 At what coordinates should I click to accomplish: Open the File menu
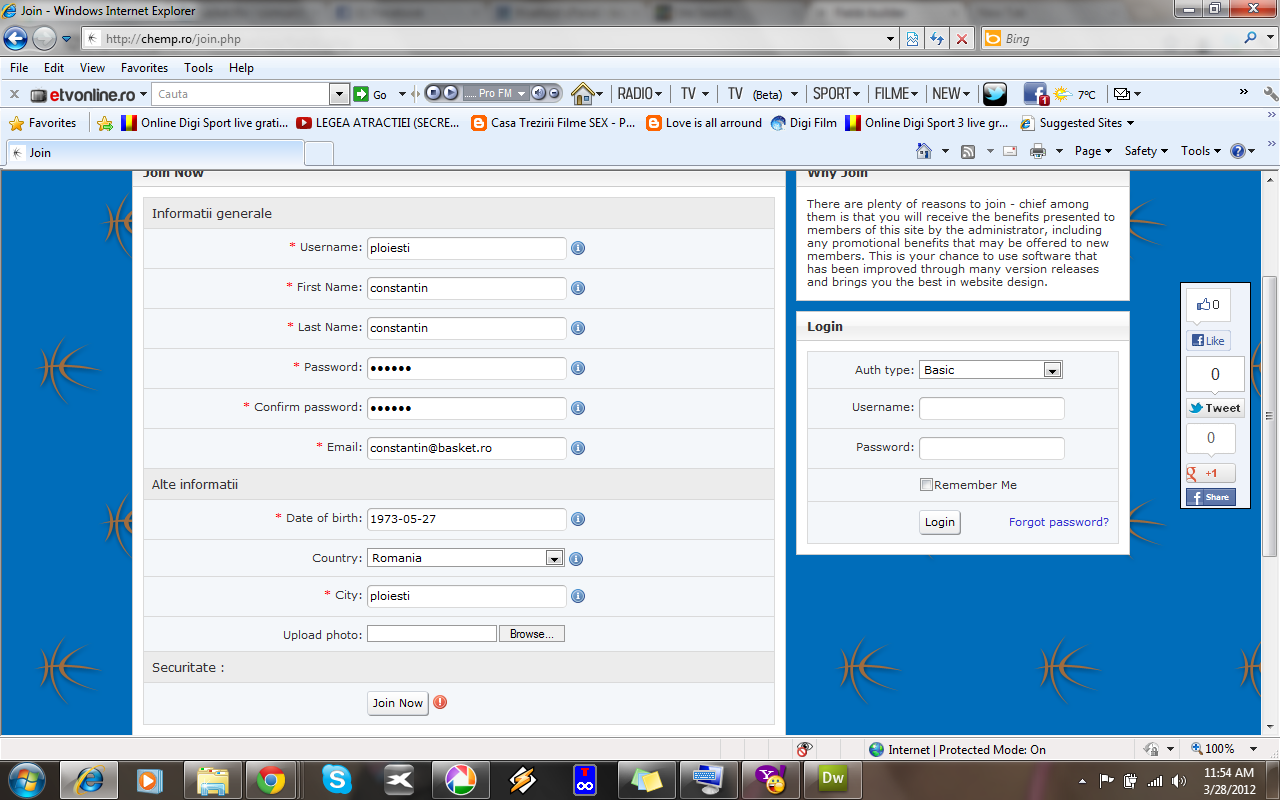[19, 68]
